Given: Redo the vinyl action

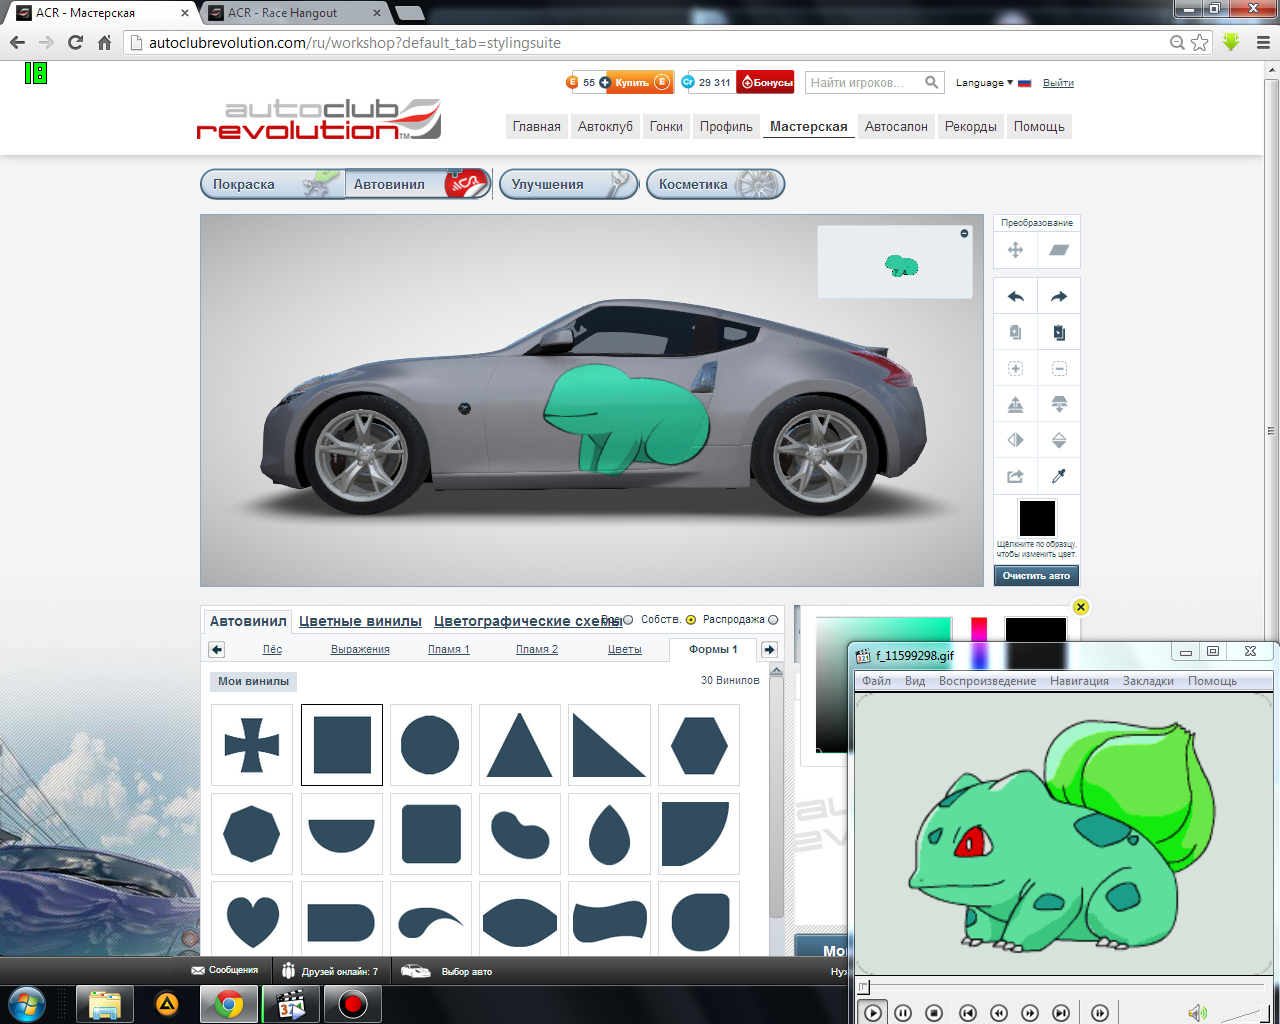Looking at the screenshot, I should [x=1059, y=296].
